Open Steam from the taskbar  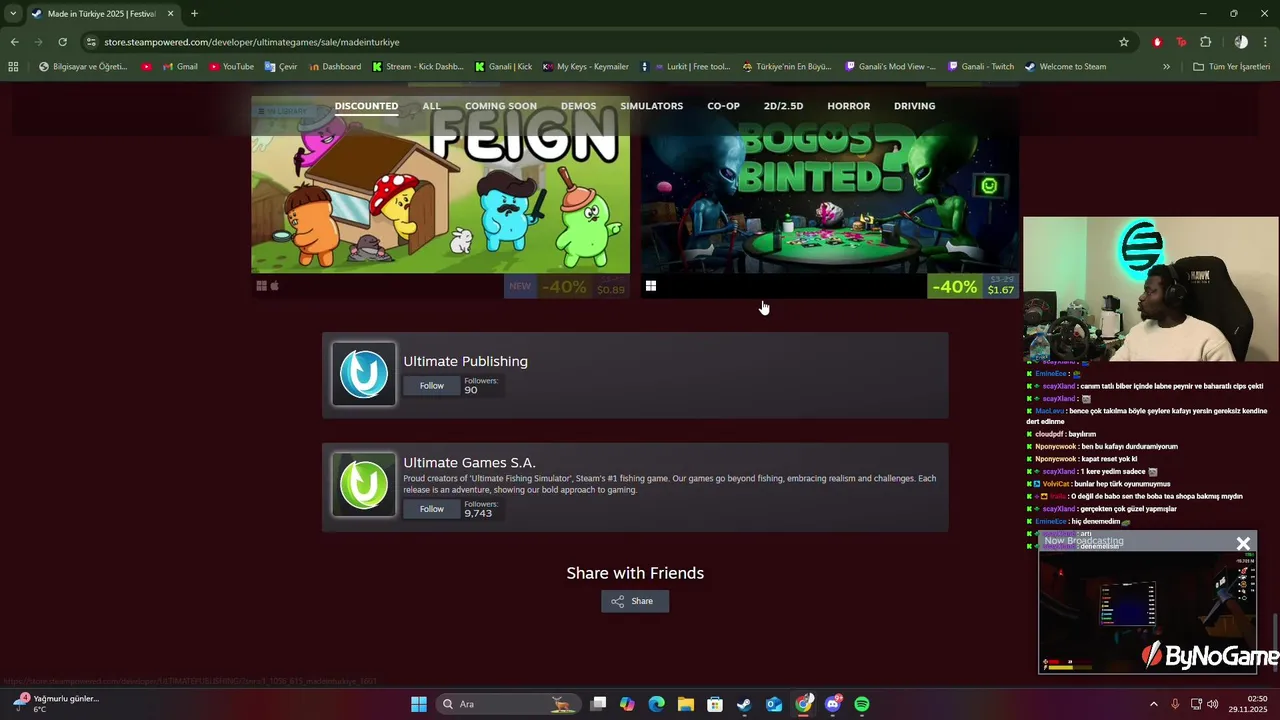pyautogui.click(x=744, y=704)
